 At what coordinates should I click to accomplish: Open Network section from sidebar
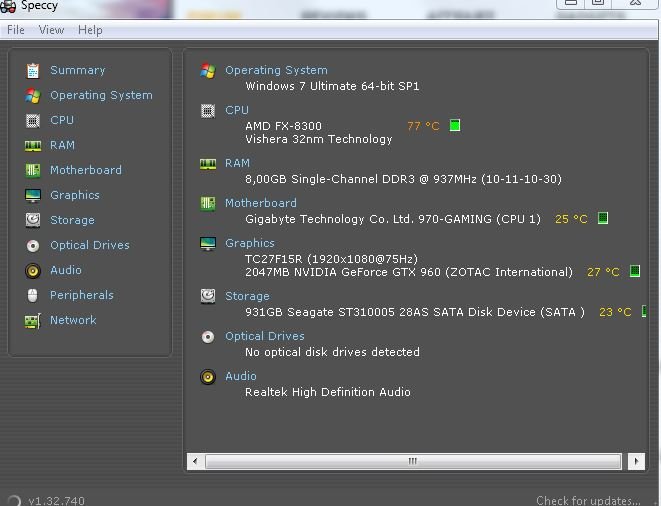[x=73, y=320]
